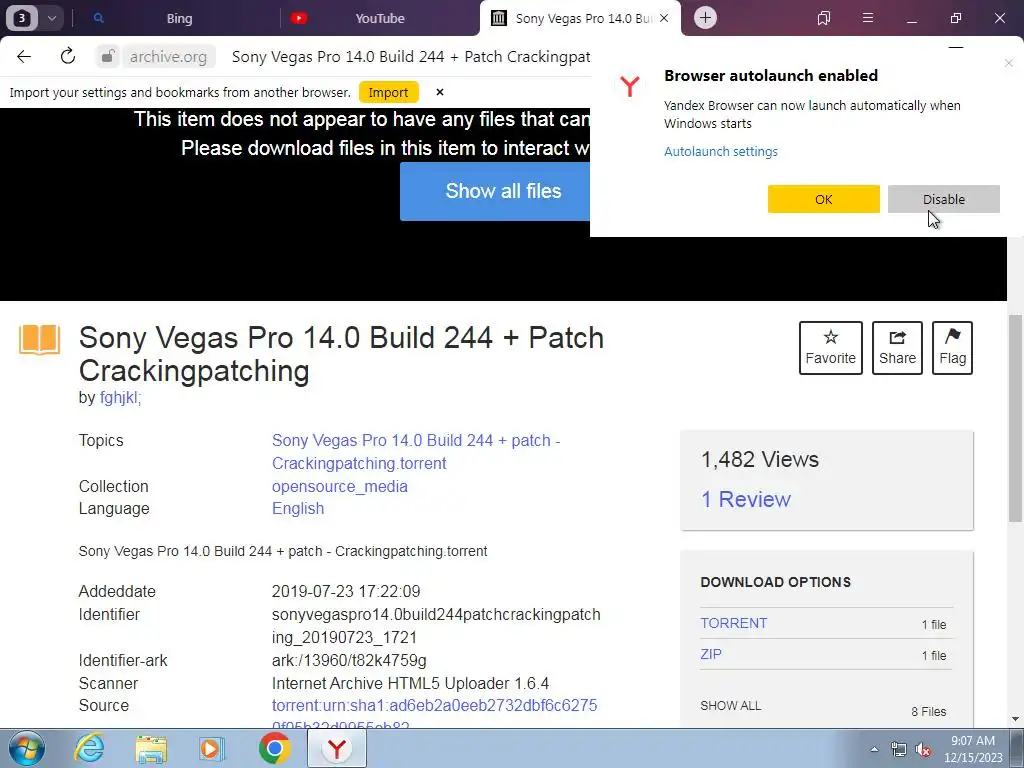
Task: Open uploader profile fghjkl;
Action: click(120, 398)
